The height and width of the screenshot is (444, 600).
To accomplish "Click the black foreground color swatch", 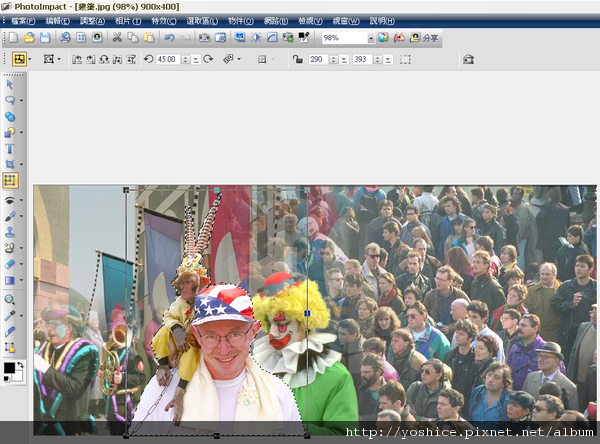I will tap(9, 369).
